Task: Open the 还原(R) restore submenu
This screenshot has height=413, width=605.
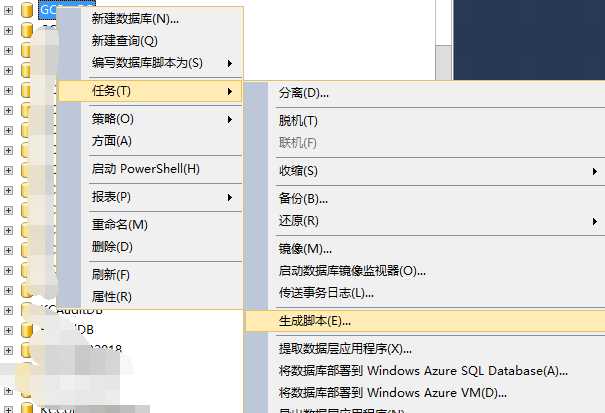Action: coord(425,221)
